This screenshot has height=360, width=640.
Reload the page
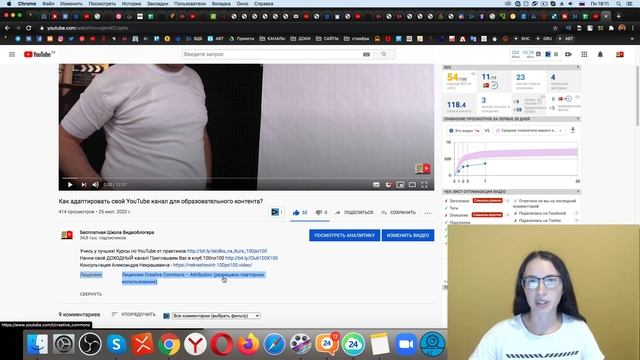tap(29, 28)
